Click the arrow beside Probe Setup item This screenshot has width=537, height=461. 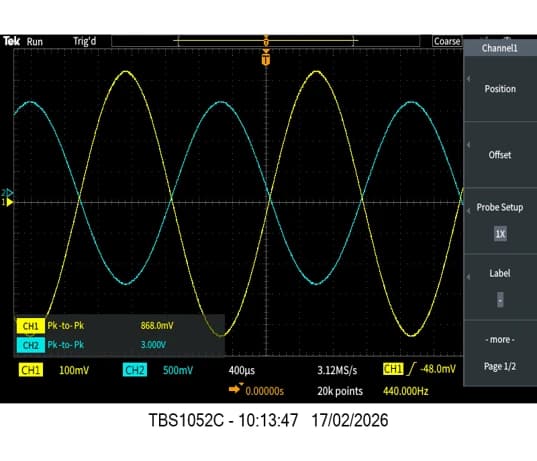pos(468,211)
